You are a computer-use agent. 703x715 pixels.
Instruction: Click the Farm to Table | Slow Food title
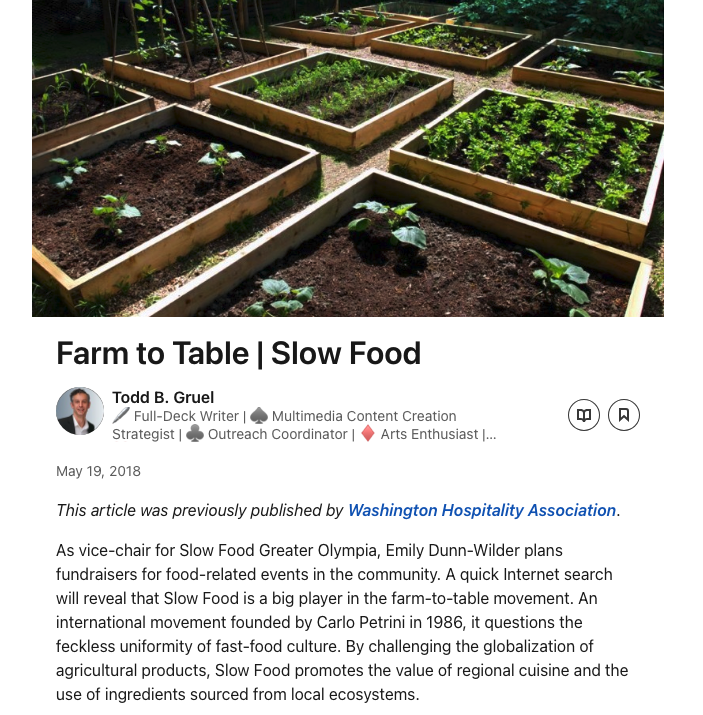[238, 353]
